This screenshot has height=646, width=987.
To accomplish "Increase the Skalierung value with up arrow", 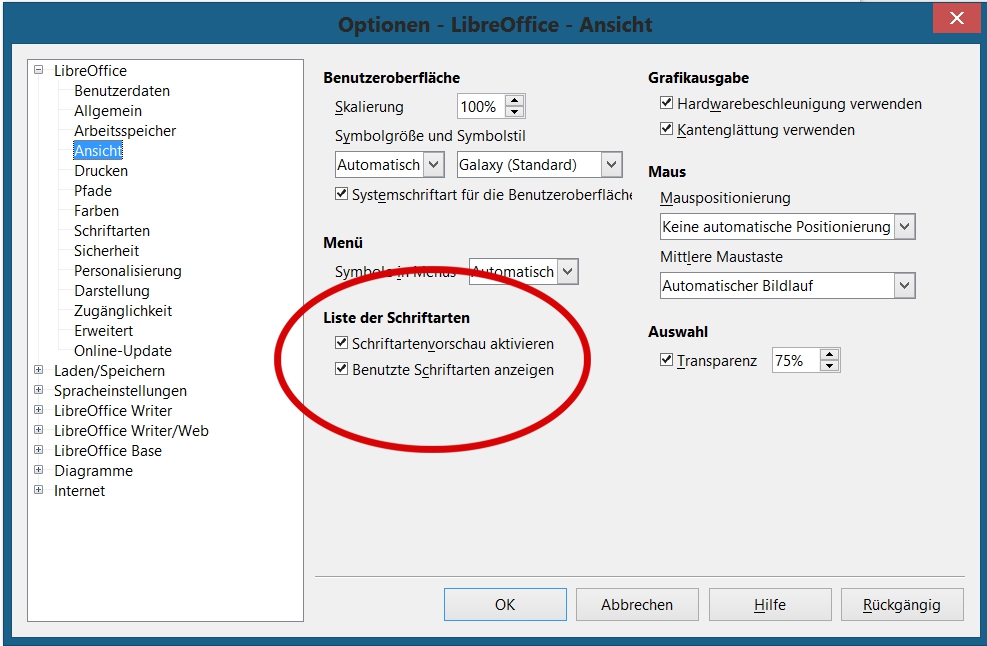I will (x=515, y=101).
